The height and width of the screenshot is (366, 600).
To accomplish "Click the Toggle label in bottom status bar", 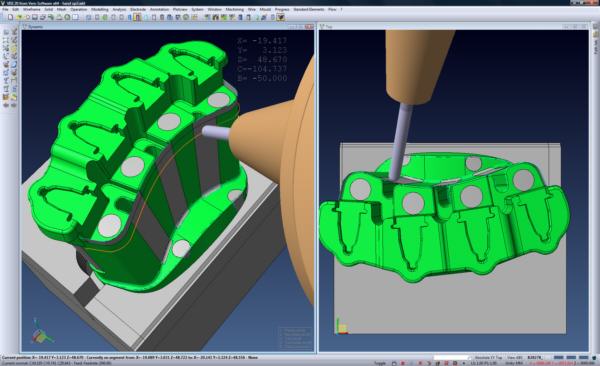I will pos(380,363).
